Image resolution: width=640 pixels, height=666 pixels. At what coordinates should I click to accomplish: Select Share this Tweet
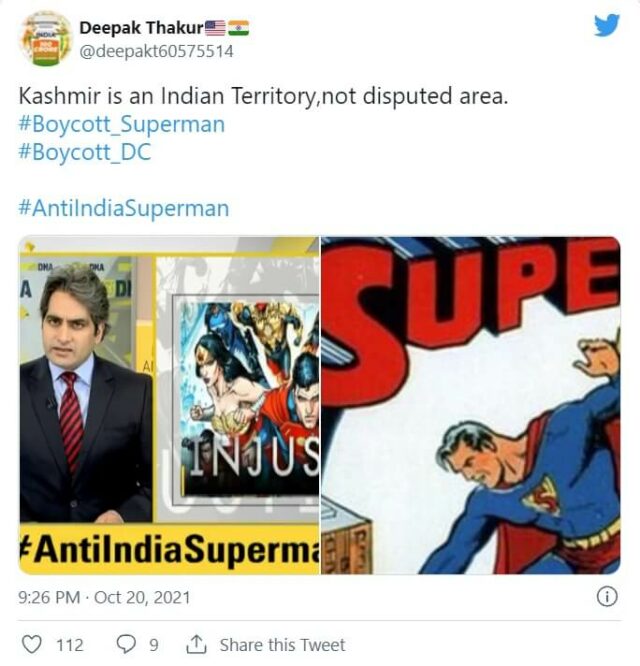click(x=282, y=645)
